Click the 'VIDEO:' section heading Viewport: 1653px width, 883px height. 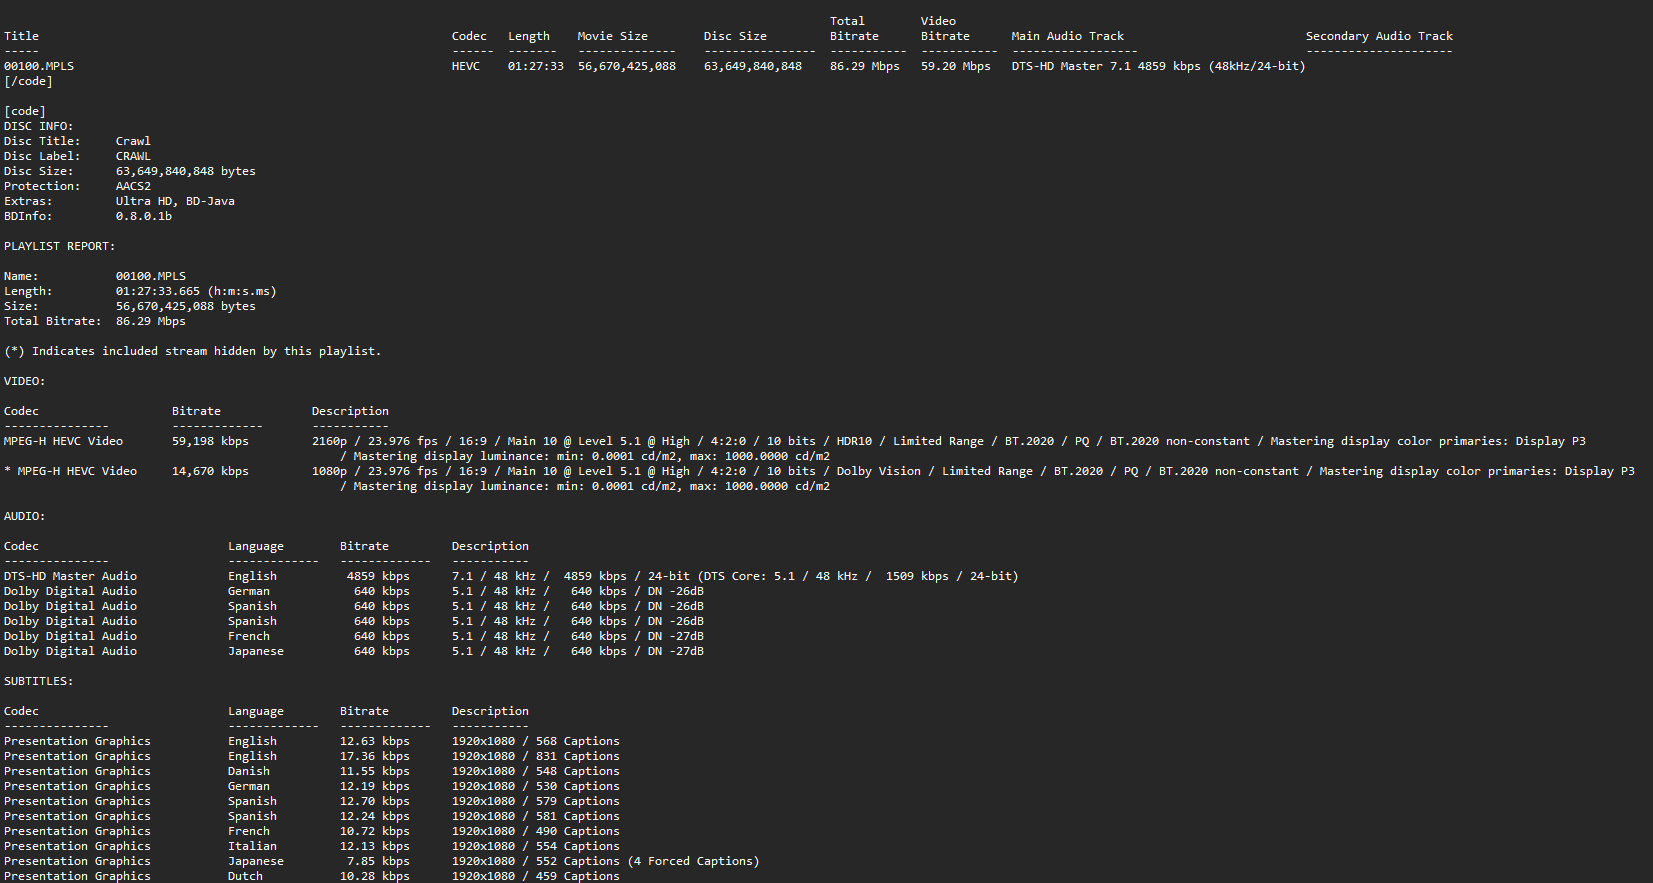click(24, 381)
